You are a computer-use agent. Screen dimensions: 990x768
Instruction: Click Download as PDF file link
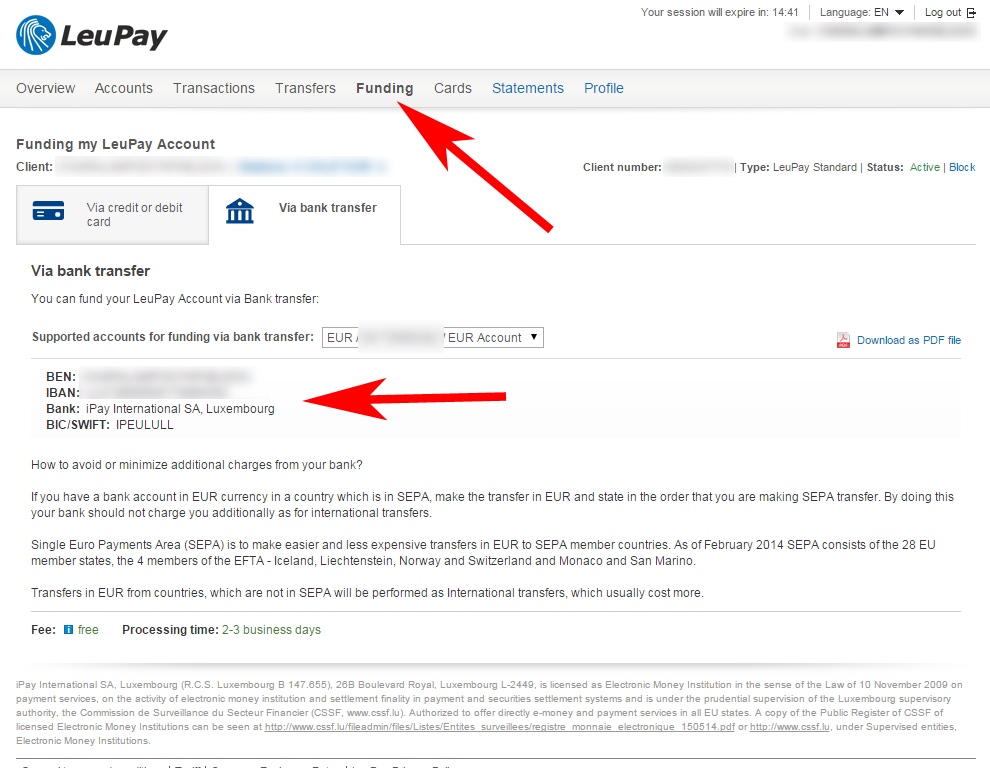(909, 340)
